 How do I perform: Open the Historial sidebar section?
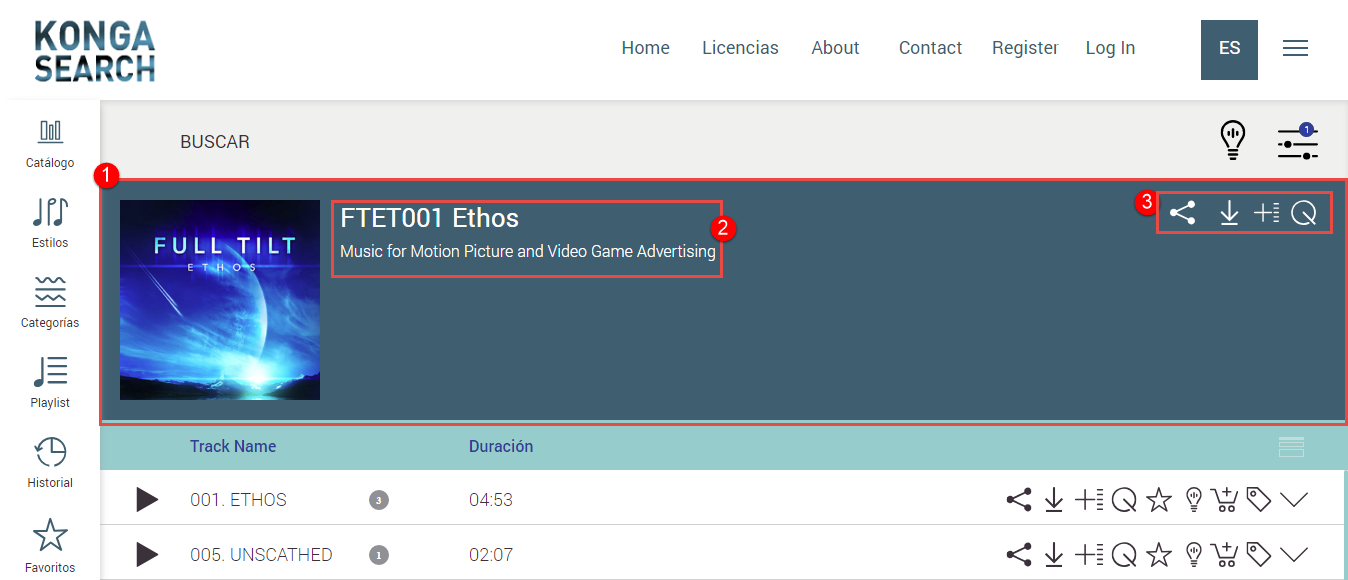[x=50, y=463]
